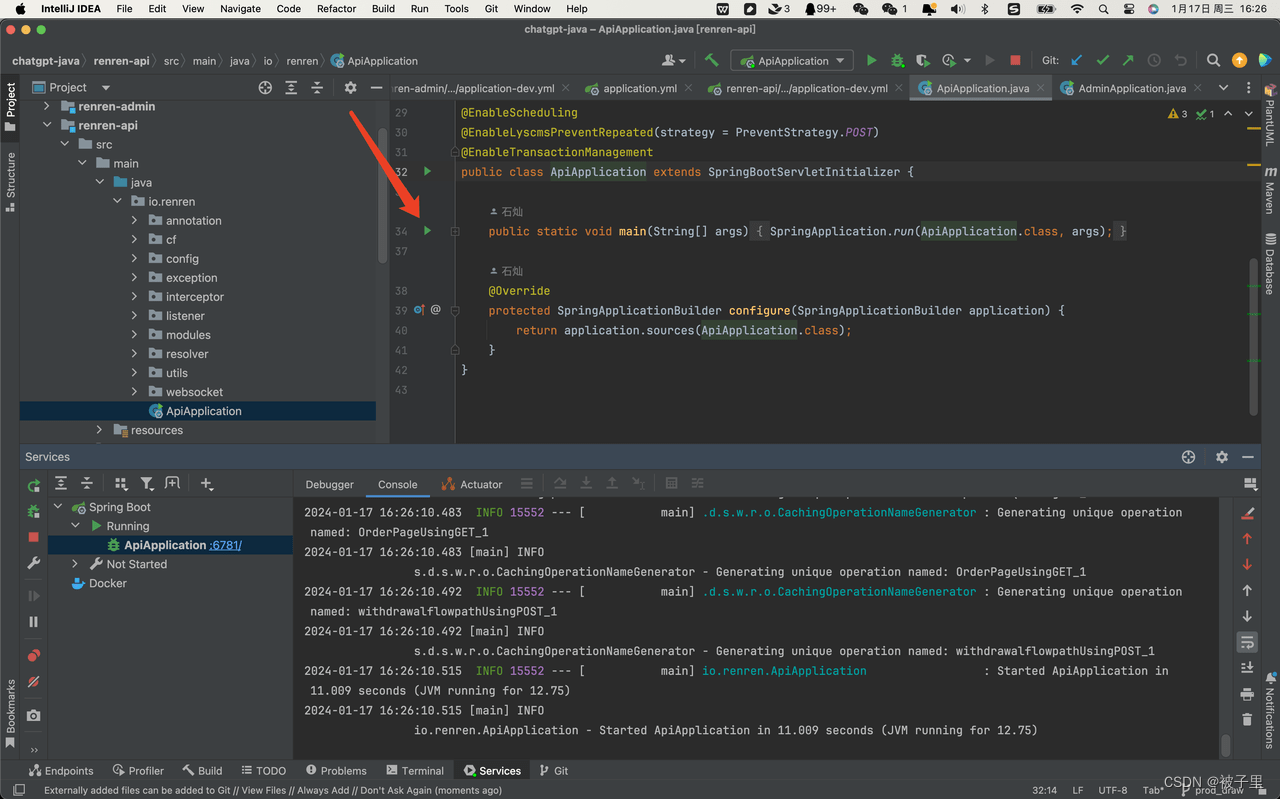Image resolution: width=1280 pixels, height=799 pixels.
Task: Open Actuator tab in Services
Action: coord(472,484)
